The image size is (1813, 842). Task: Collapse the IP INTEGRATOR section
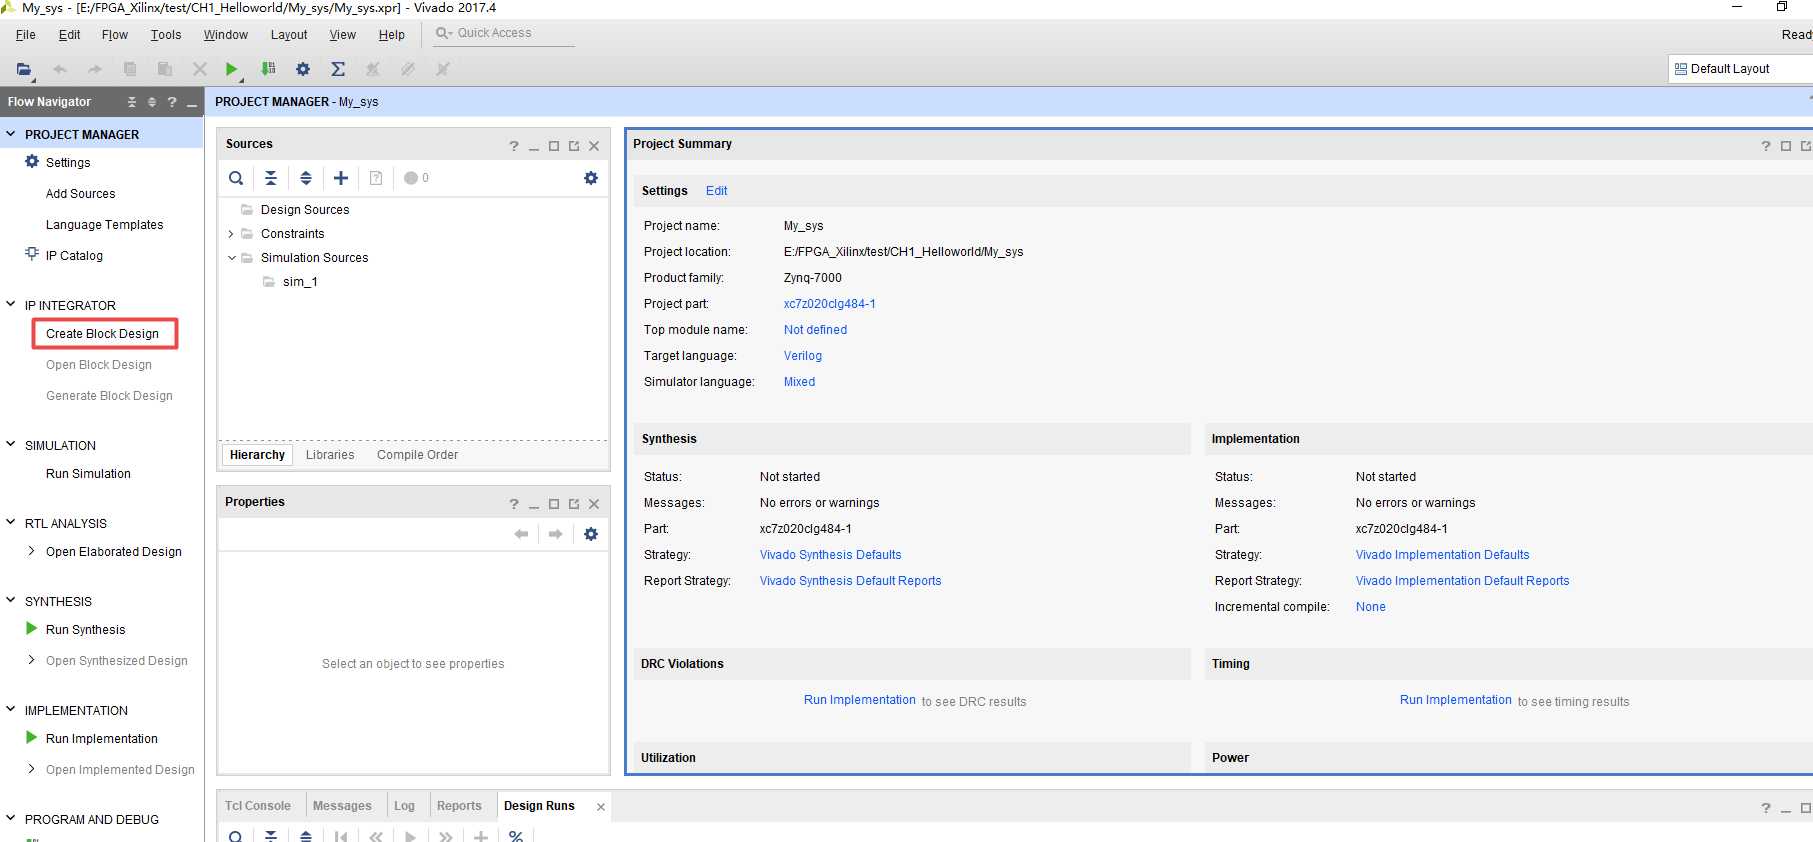click(x=11, y=305)
